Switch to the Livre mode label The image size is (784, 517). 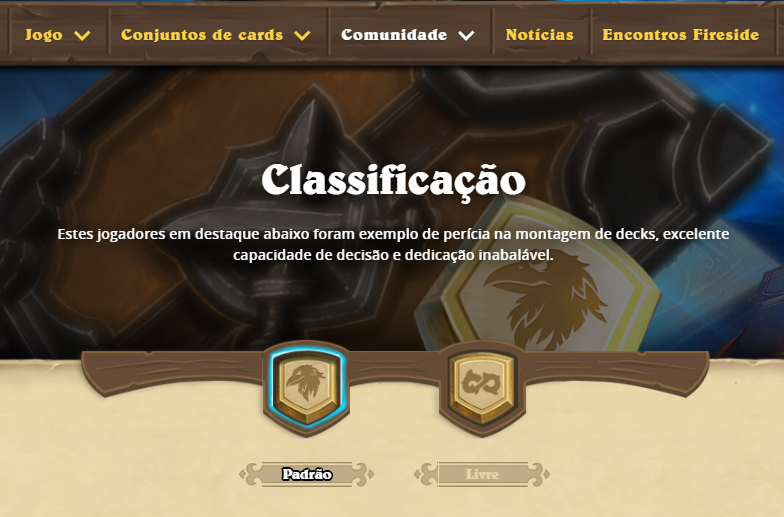(x=482, y=474)
